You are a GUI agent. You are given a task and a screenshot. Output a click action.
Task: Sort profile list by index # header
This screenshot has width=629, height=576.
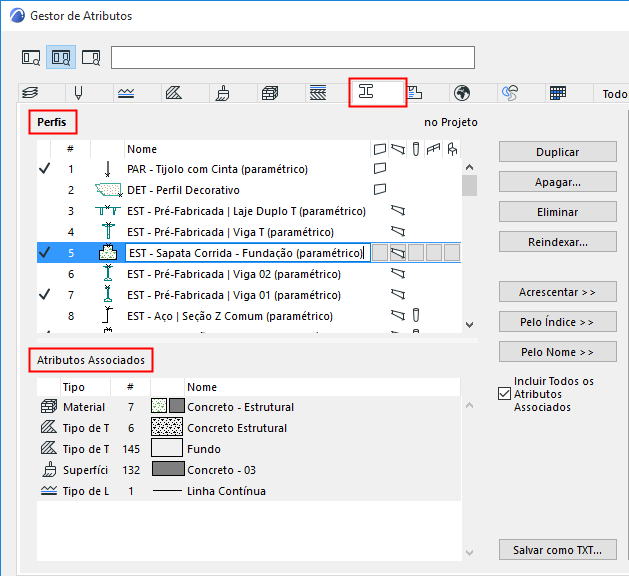coord(71,149)
